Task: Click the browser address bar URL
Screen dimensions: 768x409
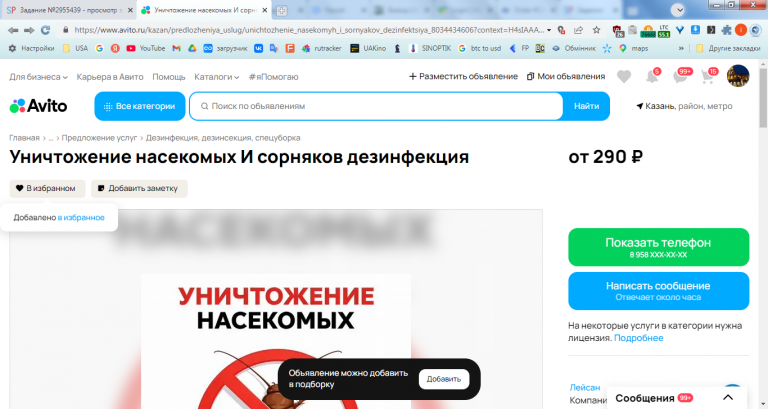Action: point(309,30)
